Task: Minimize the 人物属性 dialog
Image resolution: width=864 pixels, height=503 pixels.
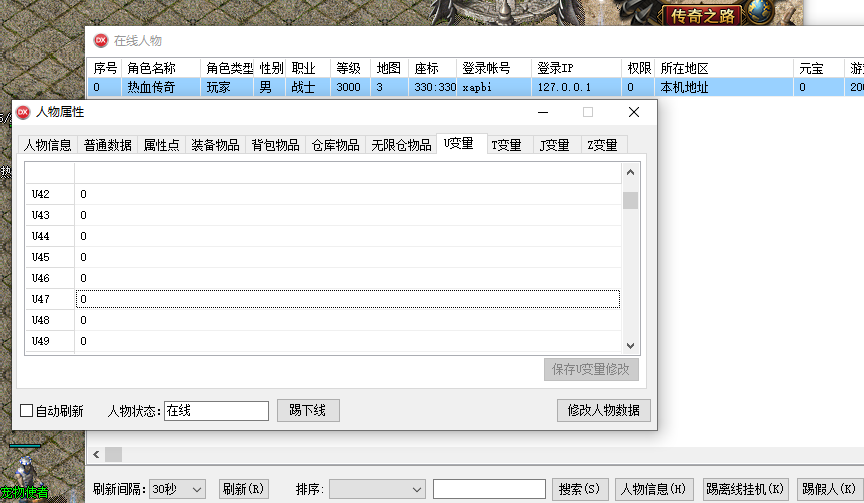Action: [542, 112]
